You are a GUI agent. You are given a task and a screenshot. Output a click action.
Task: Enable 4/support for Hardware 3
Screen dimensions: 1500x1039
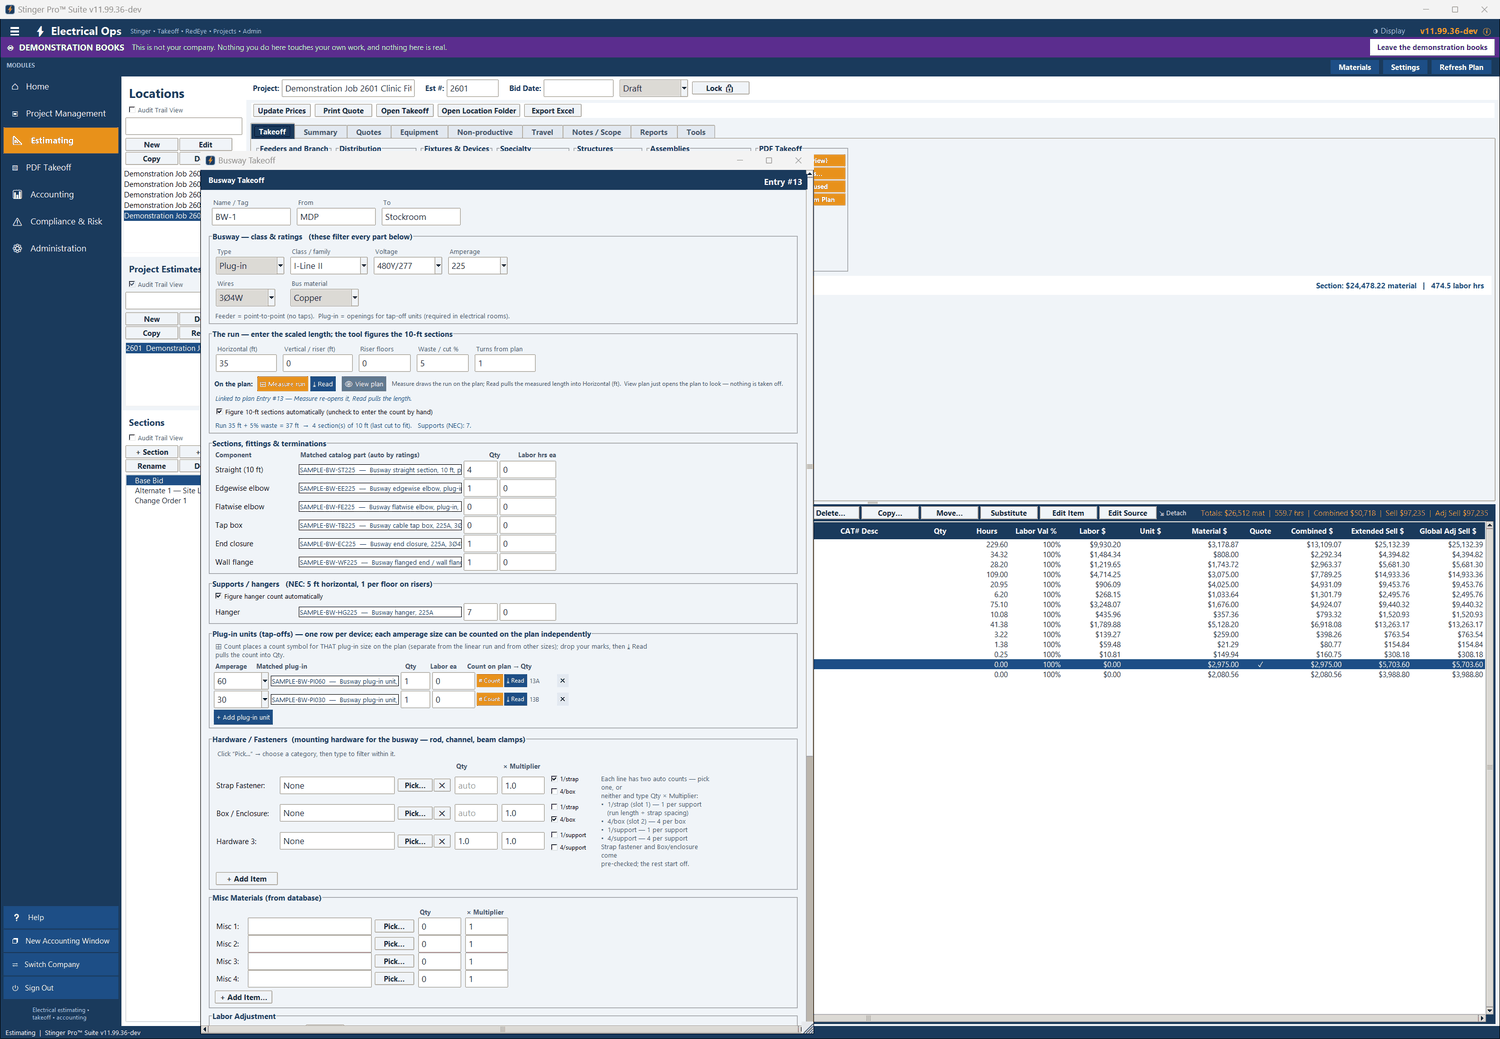point(554,847)
